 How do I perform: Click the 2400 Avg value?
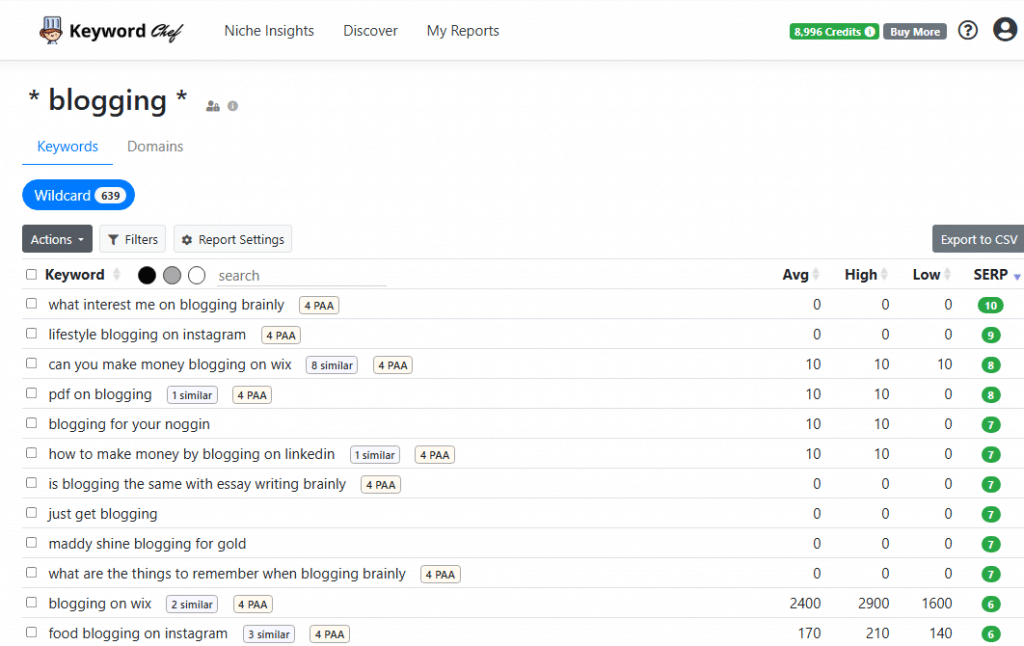pos(805,604)
